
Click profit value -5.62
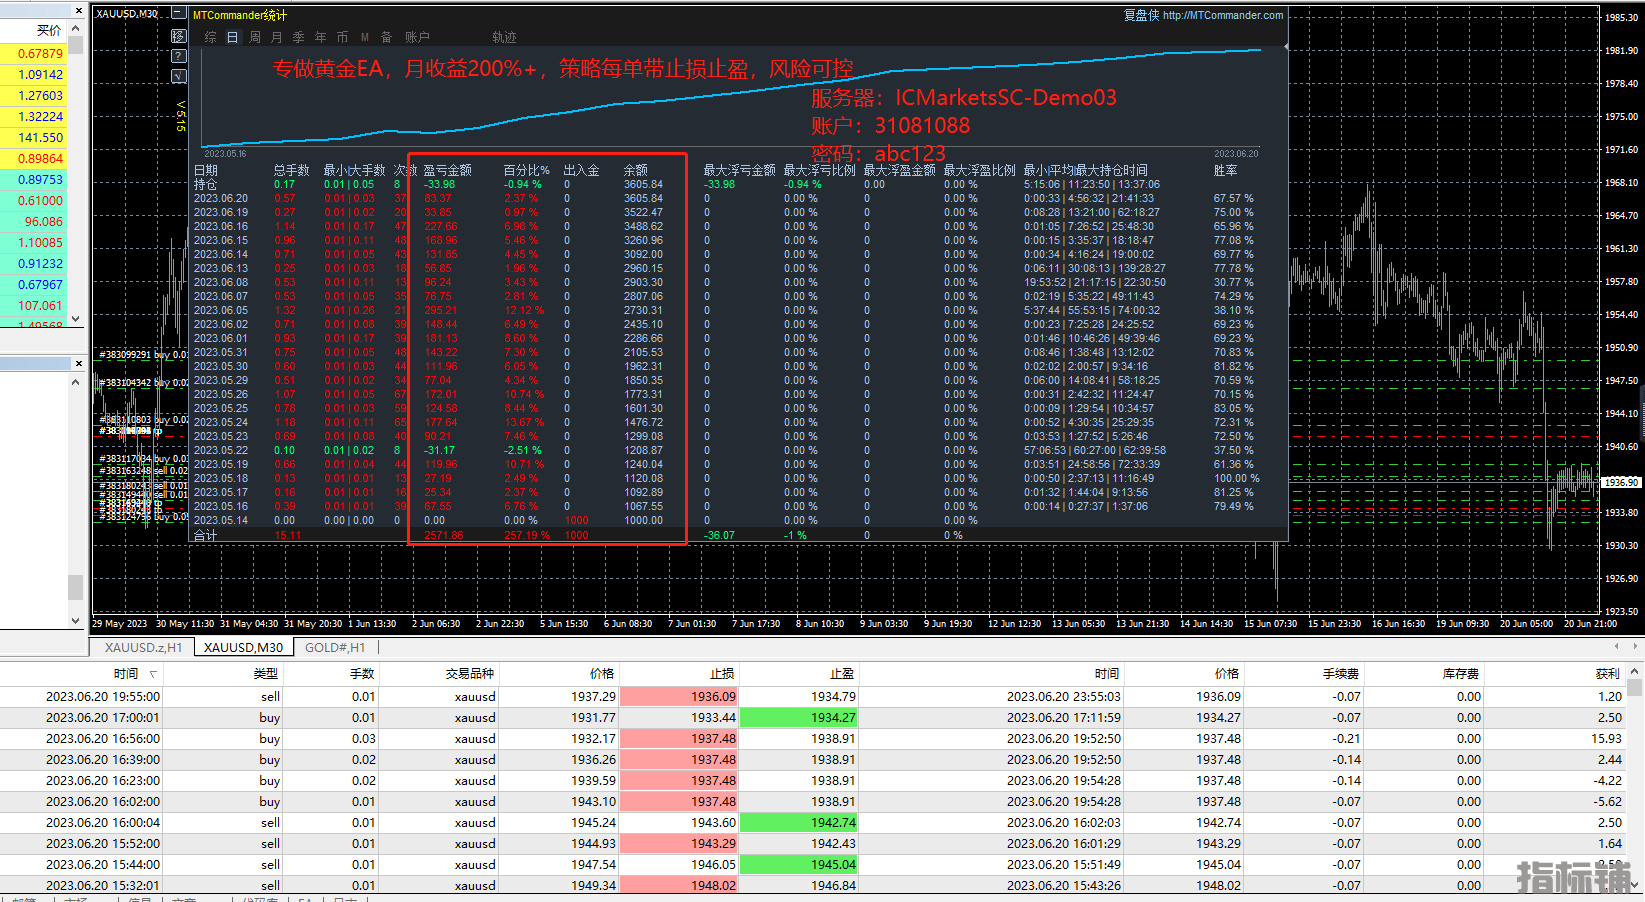pyautogui.click(x=1608, y=801)
